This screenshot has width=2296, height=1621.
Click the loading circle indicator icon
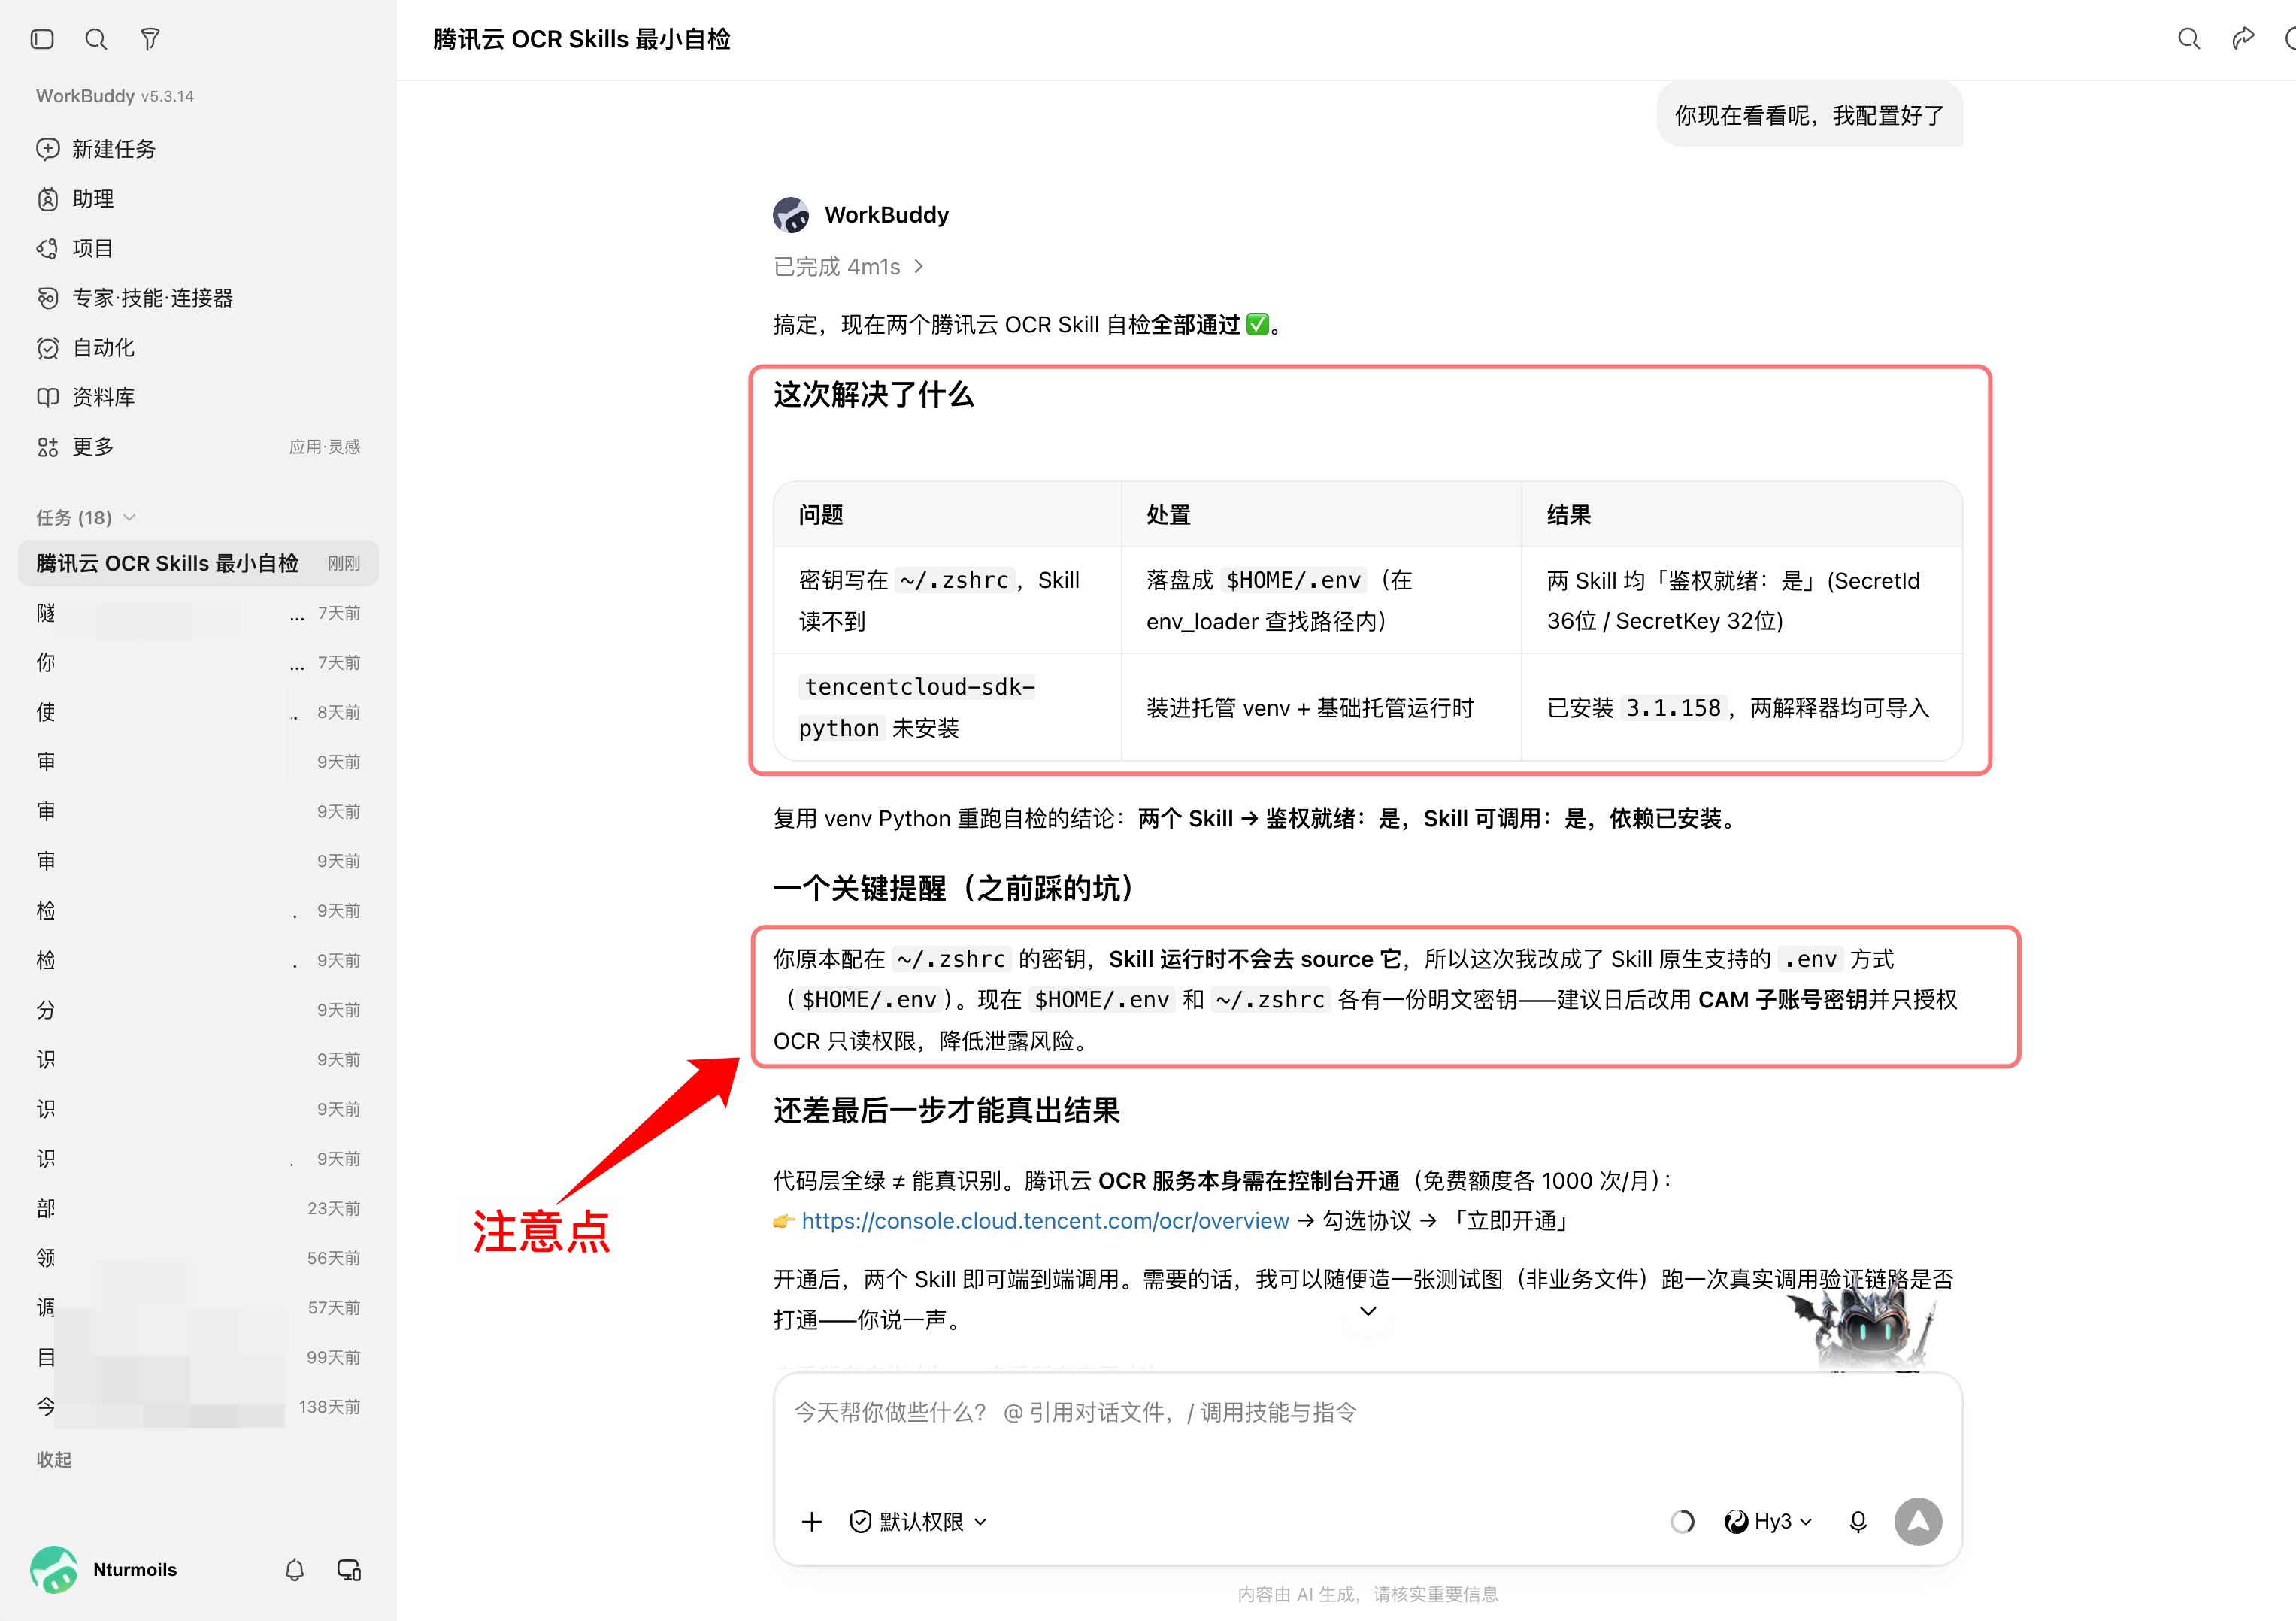(1682, 1522)
